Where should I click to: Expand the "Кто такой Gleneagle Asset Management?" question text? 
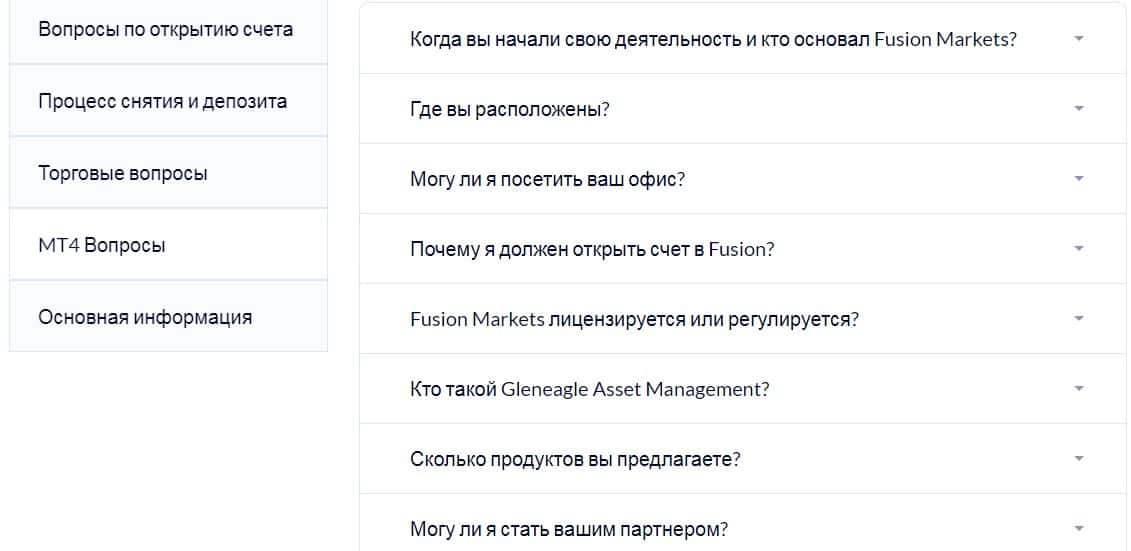point(590,389)
